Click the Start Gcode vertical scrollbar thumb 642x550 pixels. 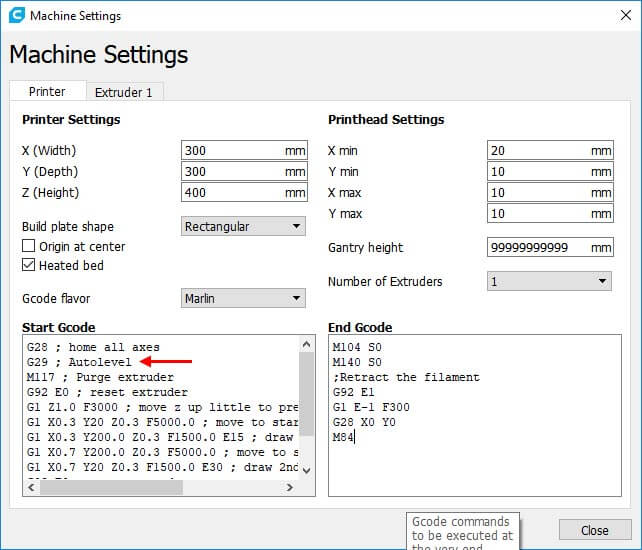[x=306, y=394]
